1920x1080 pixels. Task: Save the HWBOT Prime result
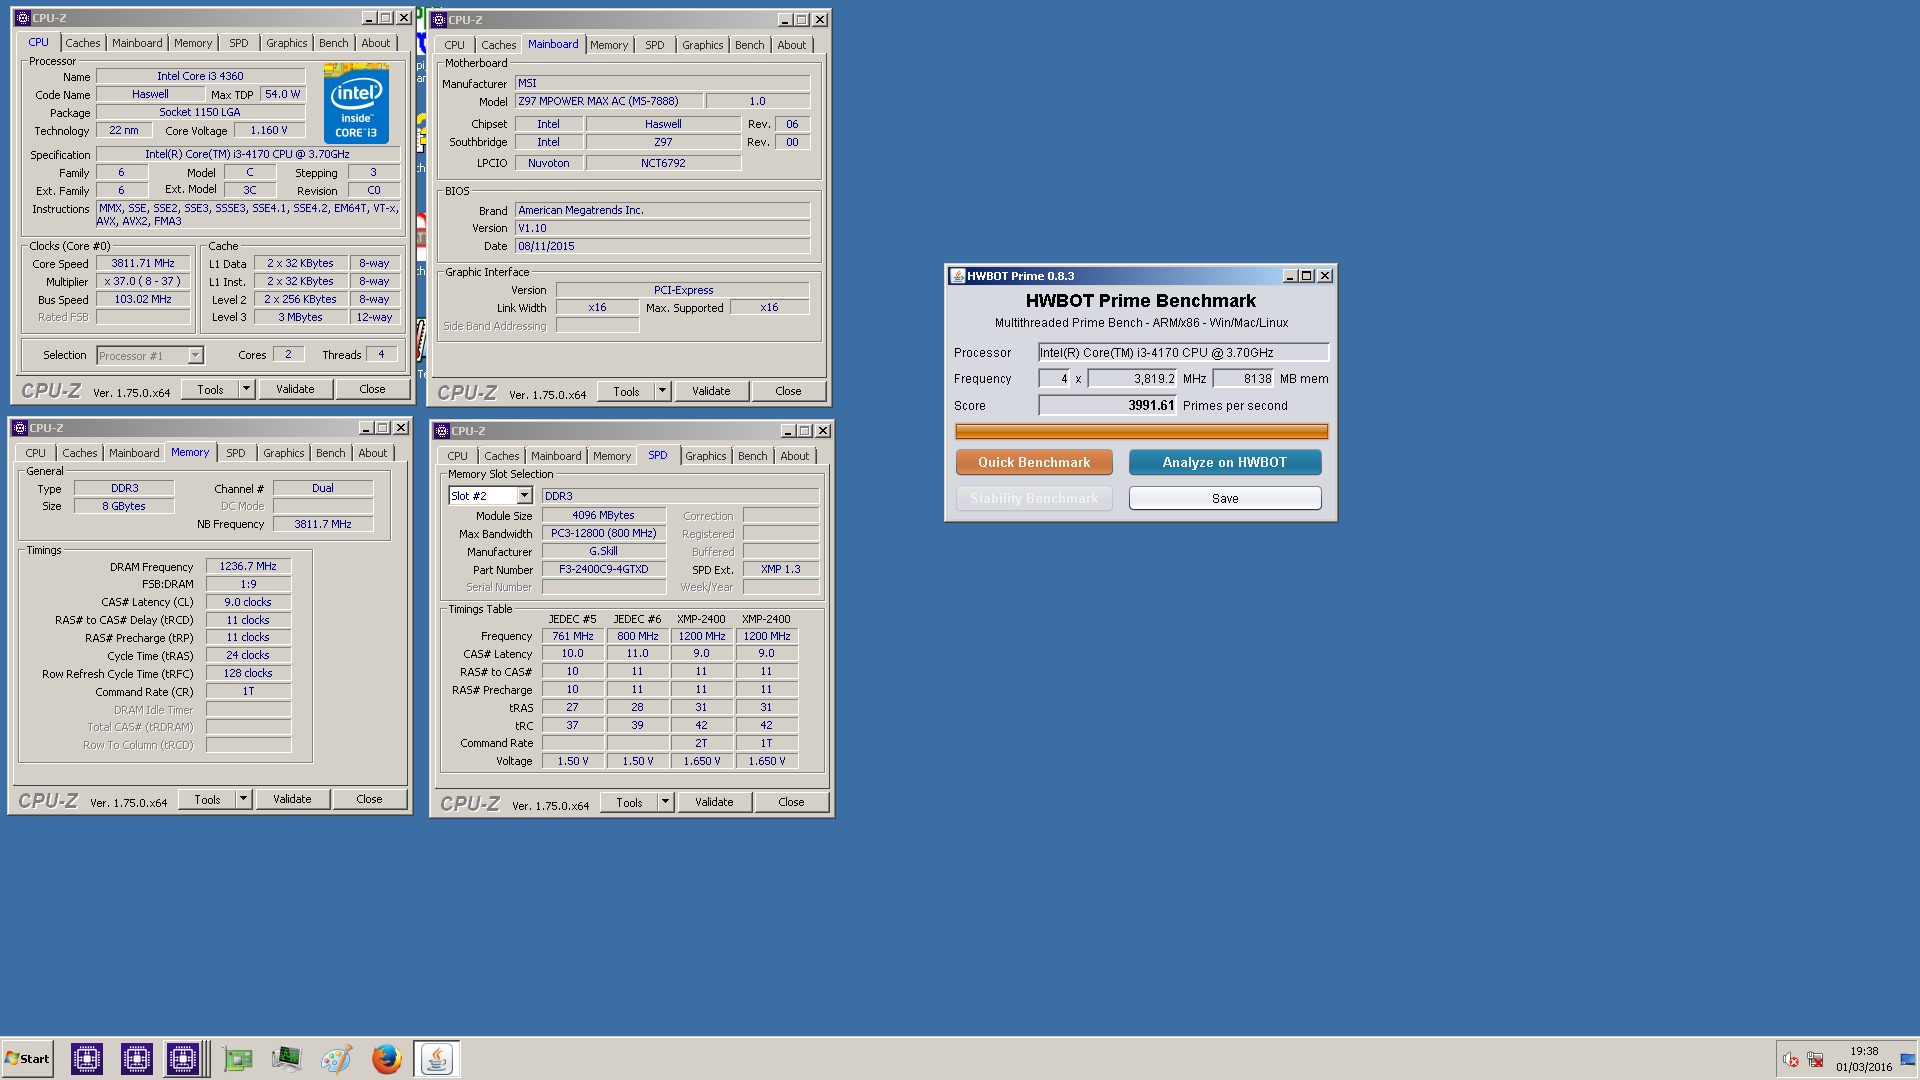(x=1225, y=498)
